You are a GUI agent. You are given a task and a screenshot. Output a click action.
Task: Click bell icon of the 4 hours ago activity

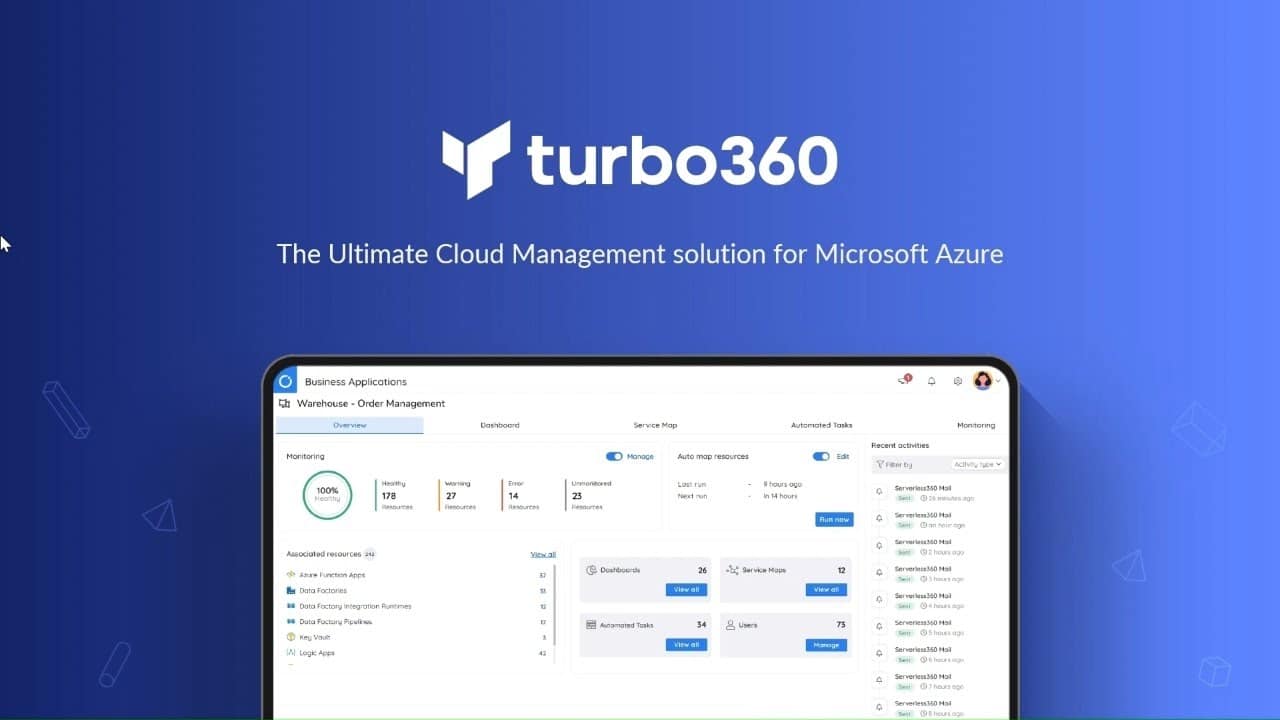(879, 600)
